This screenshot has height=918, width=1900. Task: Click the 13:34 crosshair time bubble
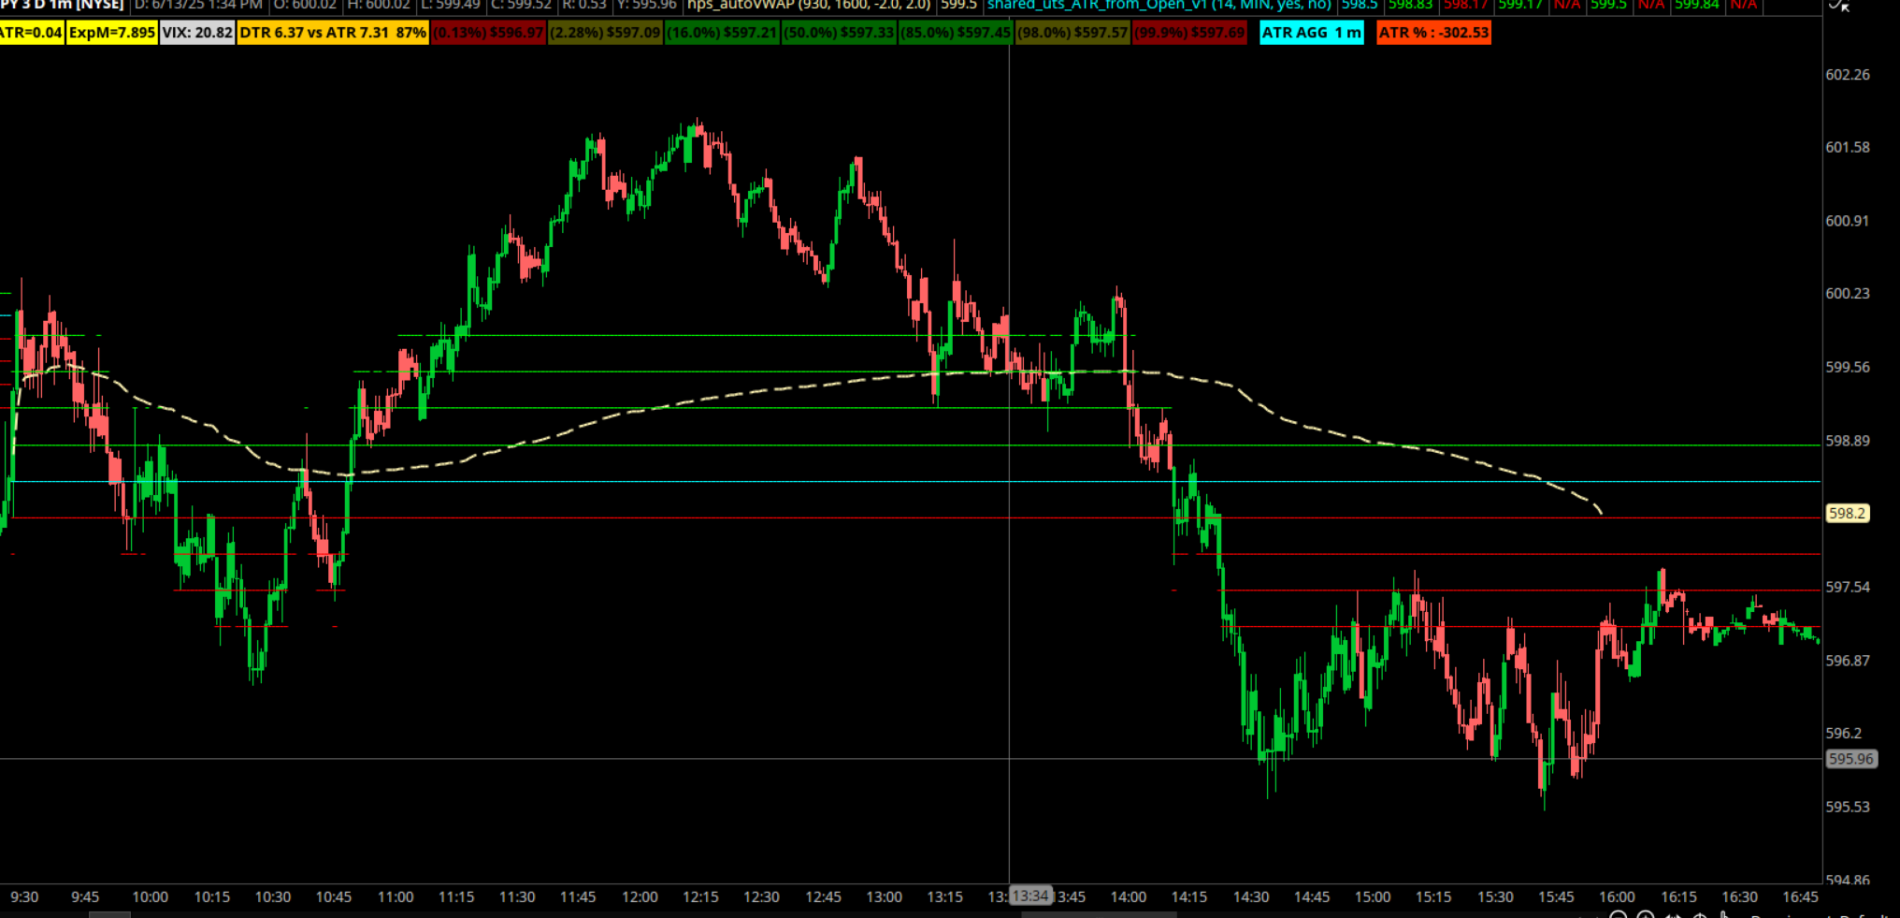coord(1030,896)
